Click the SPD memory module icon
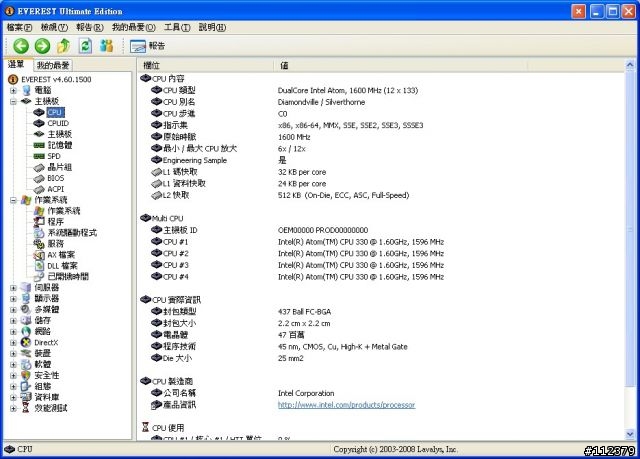Image resolution: width=640 pixels, height=459 pixels. coord(39,156)
